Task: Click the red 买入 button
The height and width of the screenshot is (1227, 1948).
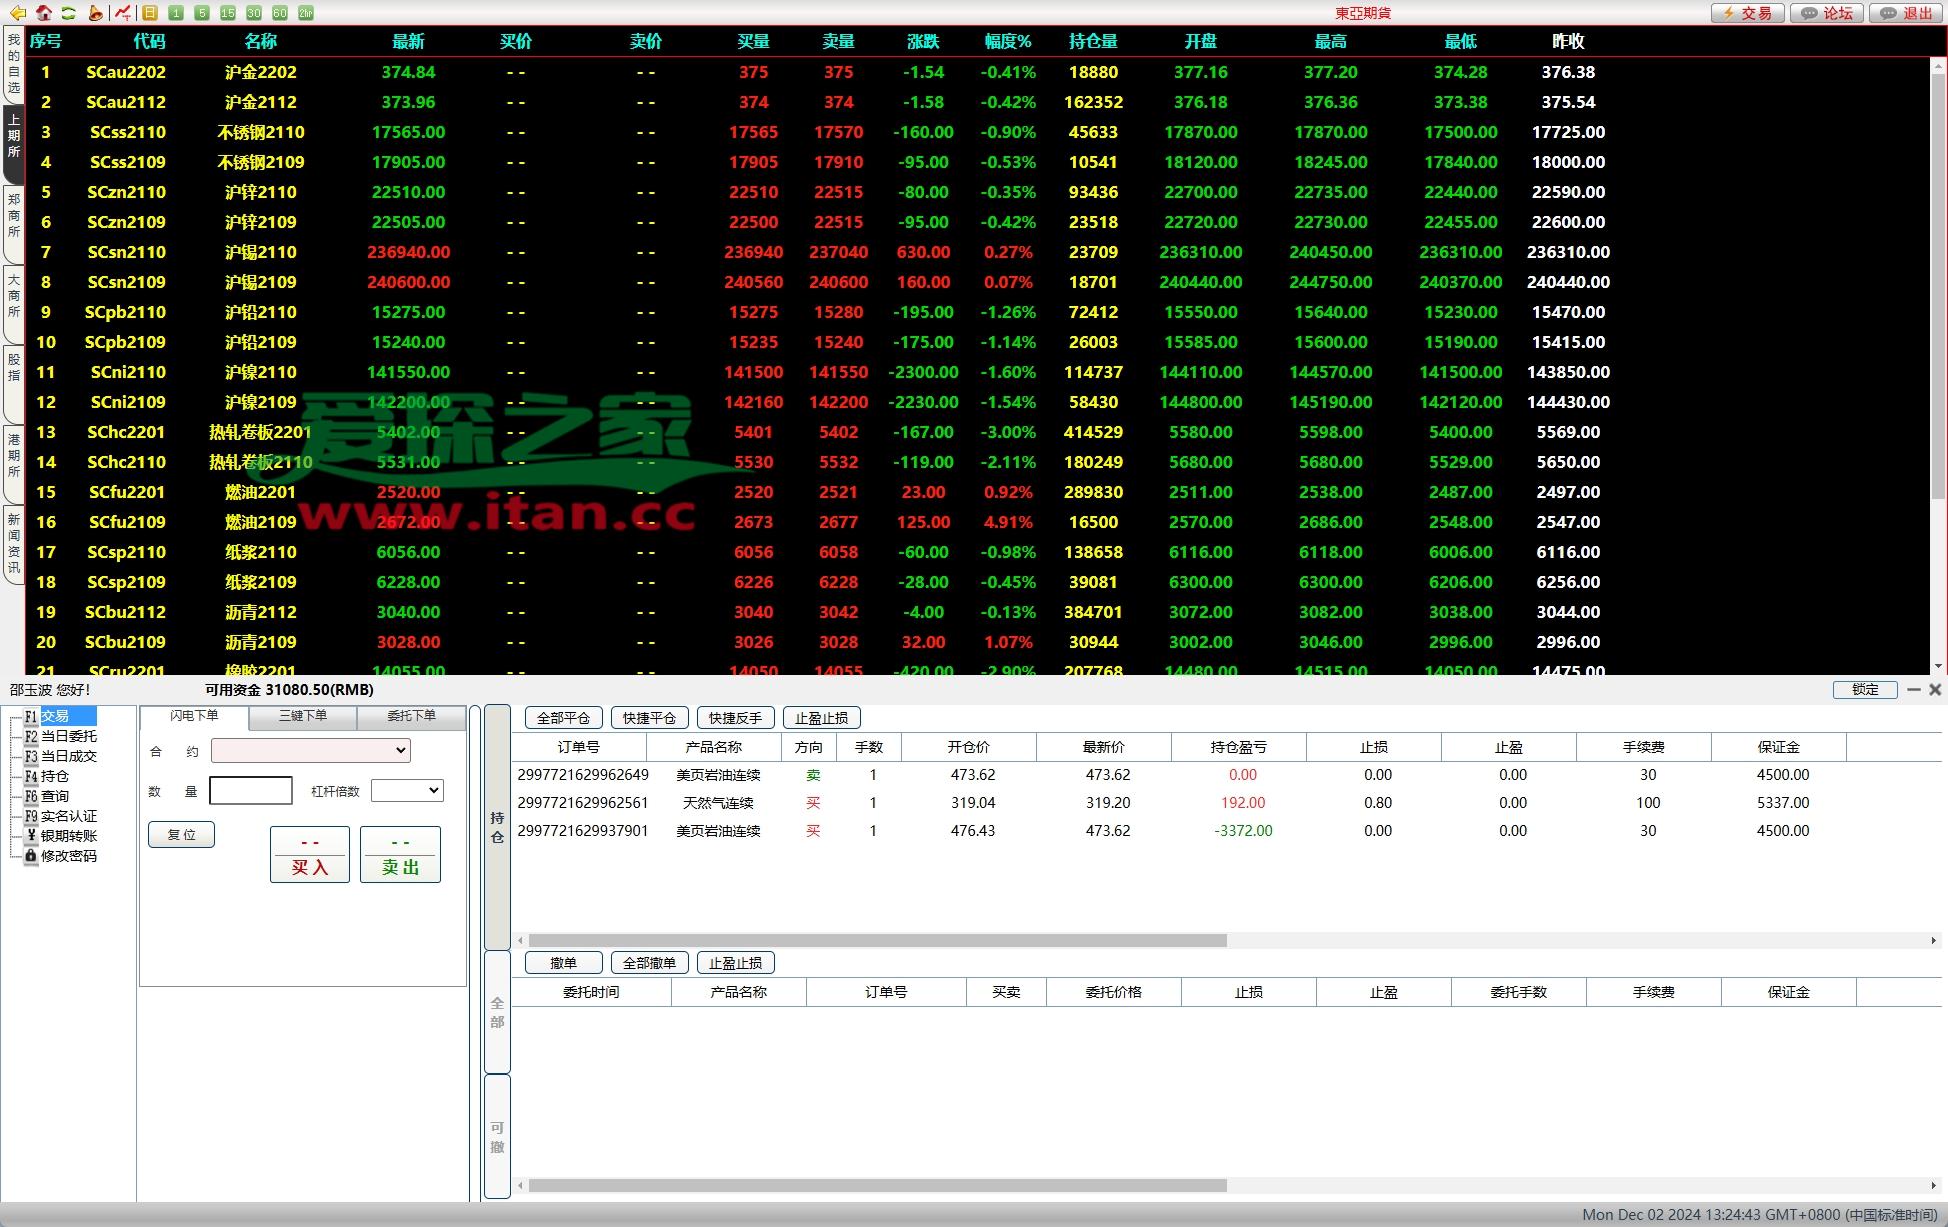Action: point(310,855)
